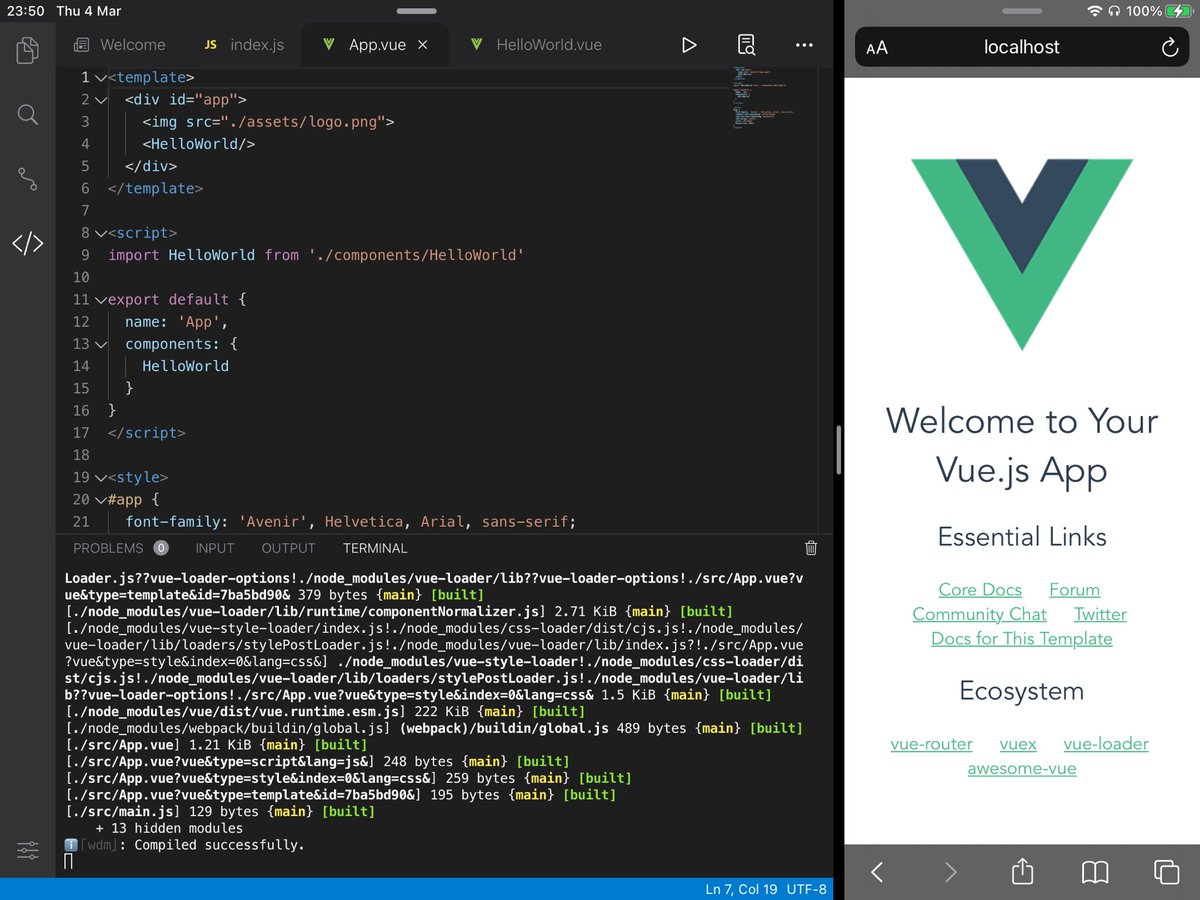1200x900 pixels.
Task: Click the img src line 3 code
Action: tap(269, 122)
